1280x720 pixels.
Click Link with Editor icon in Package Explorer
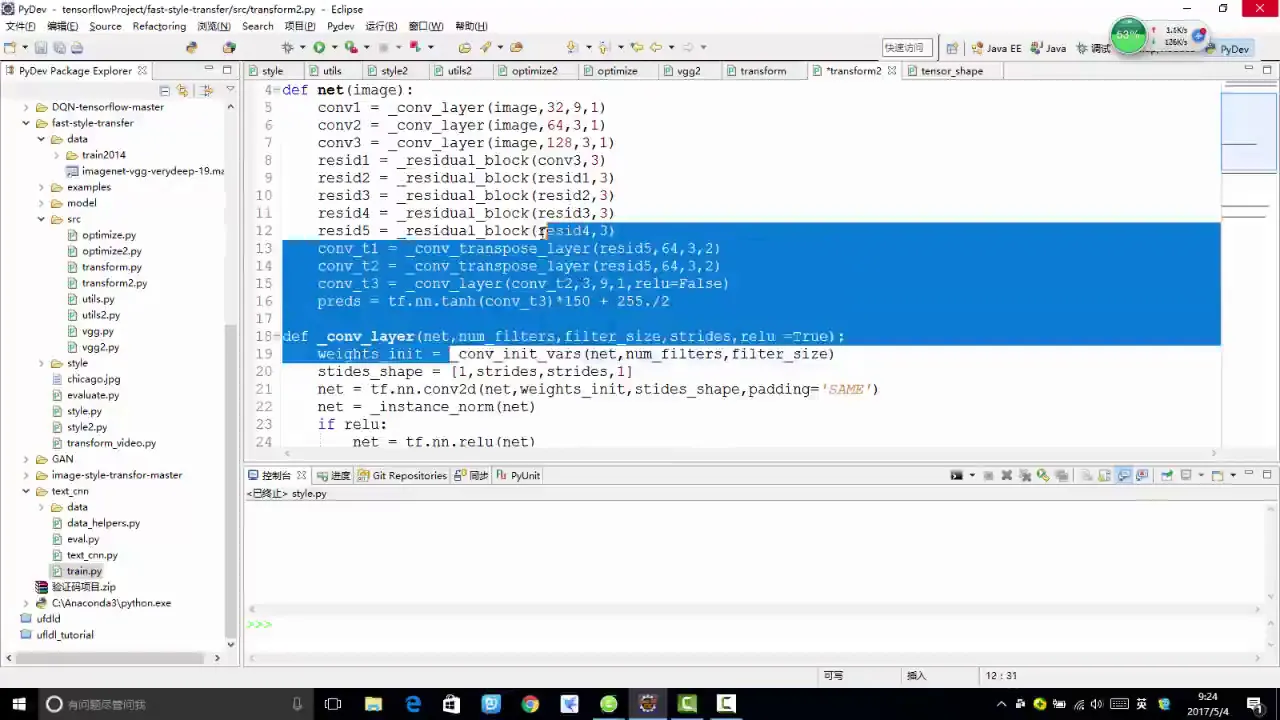tap(182, 90)
